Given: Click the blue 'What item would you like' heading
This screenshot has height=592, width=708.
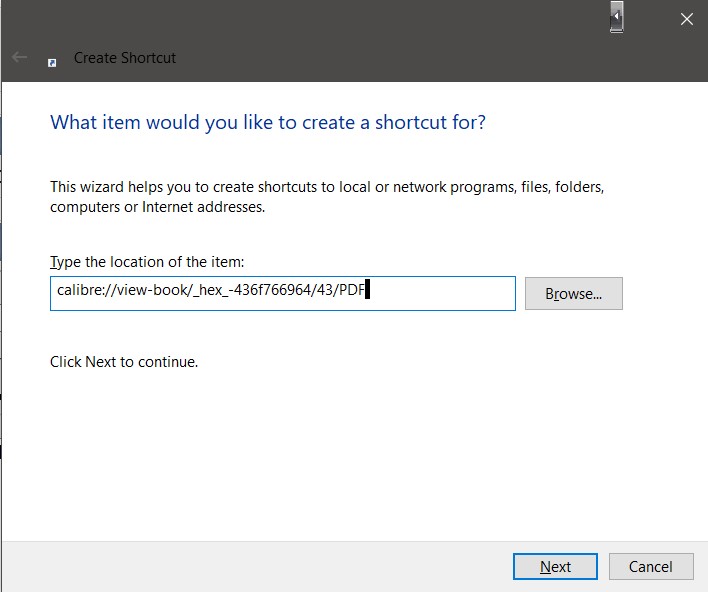Looking at the screenshot, I should coord(268,122).
